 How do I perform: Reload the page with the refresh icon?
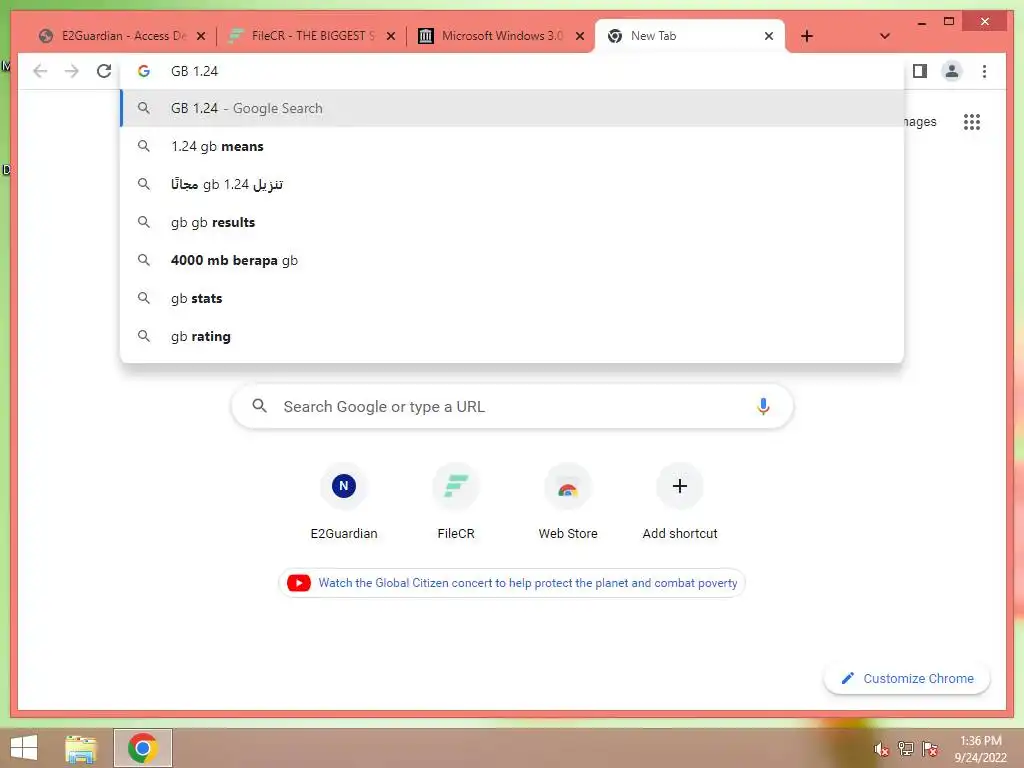pyautogui.click(x=104, y=71)
